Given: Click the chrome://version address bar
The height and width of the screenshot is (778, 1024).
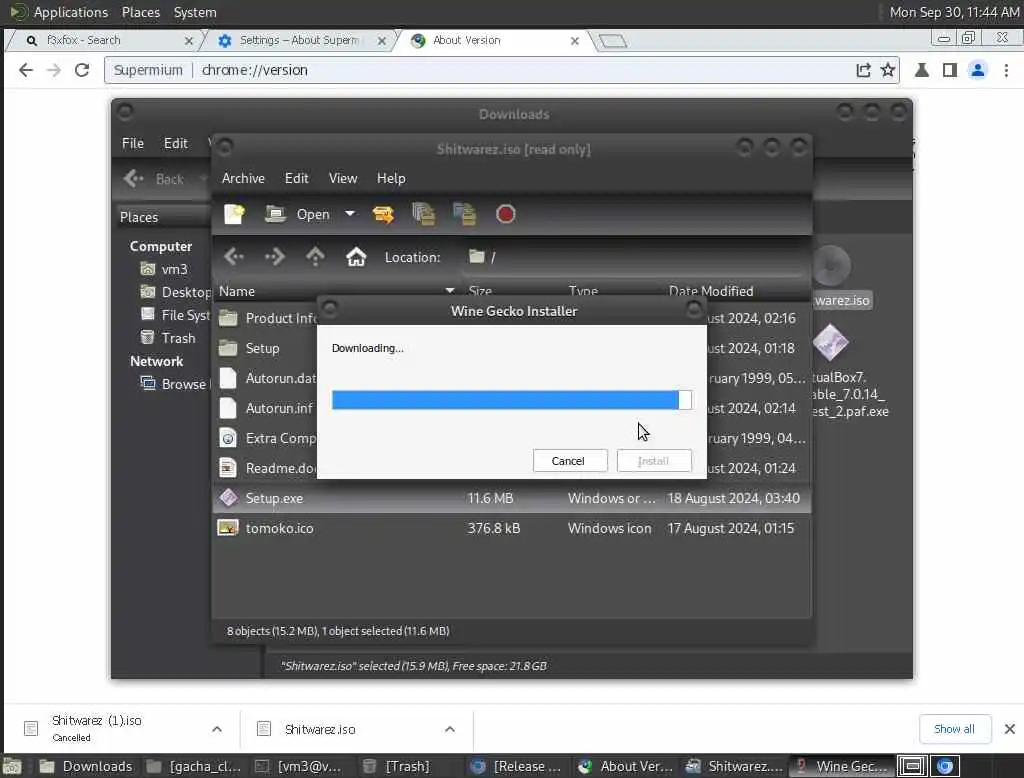Looking at the screenshot, I should [500, 70].
